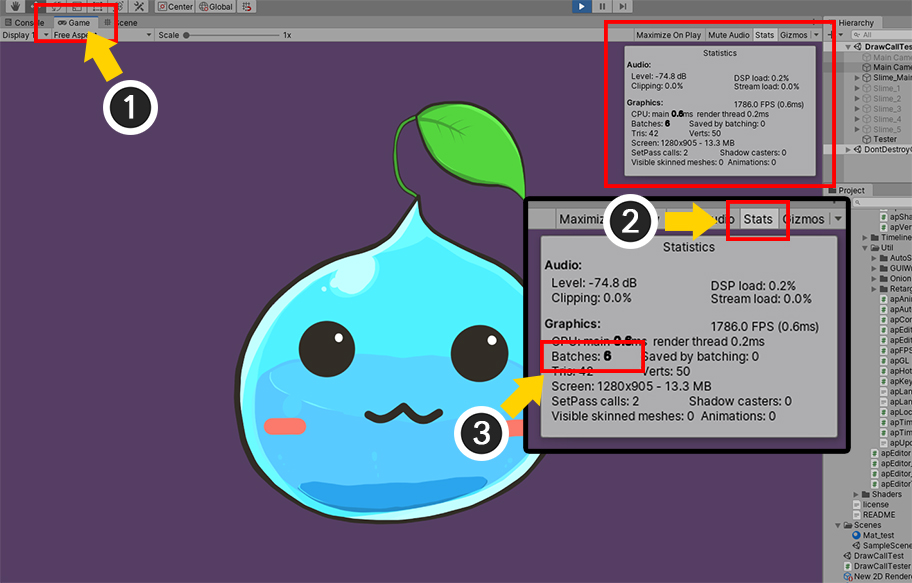Click the Hierarchy search field
Screen dimensions: 912x583
click(x=881, y=35)
